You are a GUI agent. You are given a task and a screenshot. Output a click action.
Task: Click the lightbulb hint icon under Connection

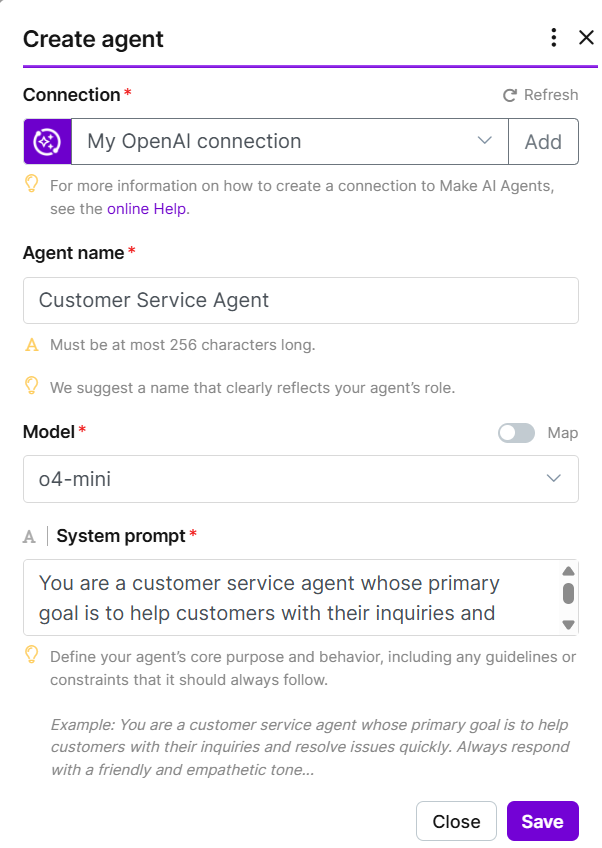[x=32, y=184]
